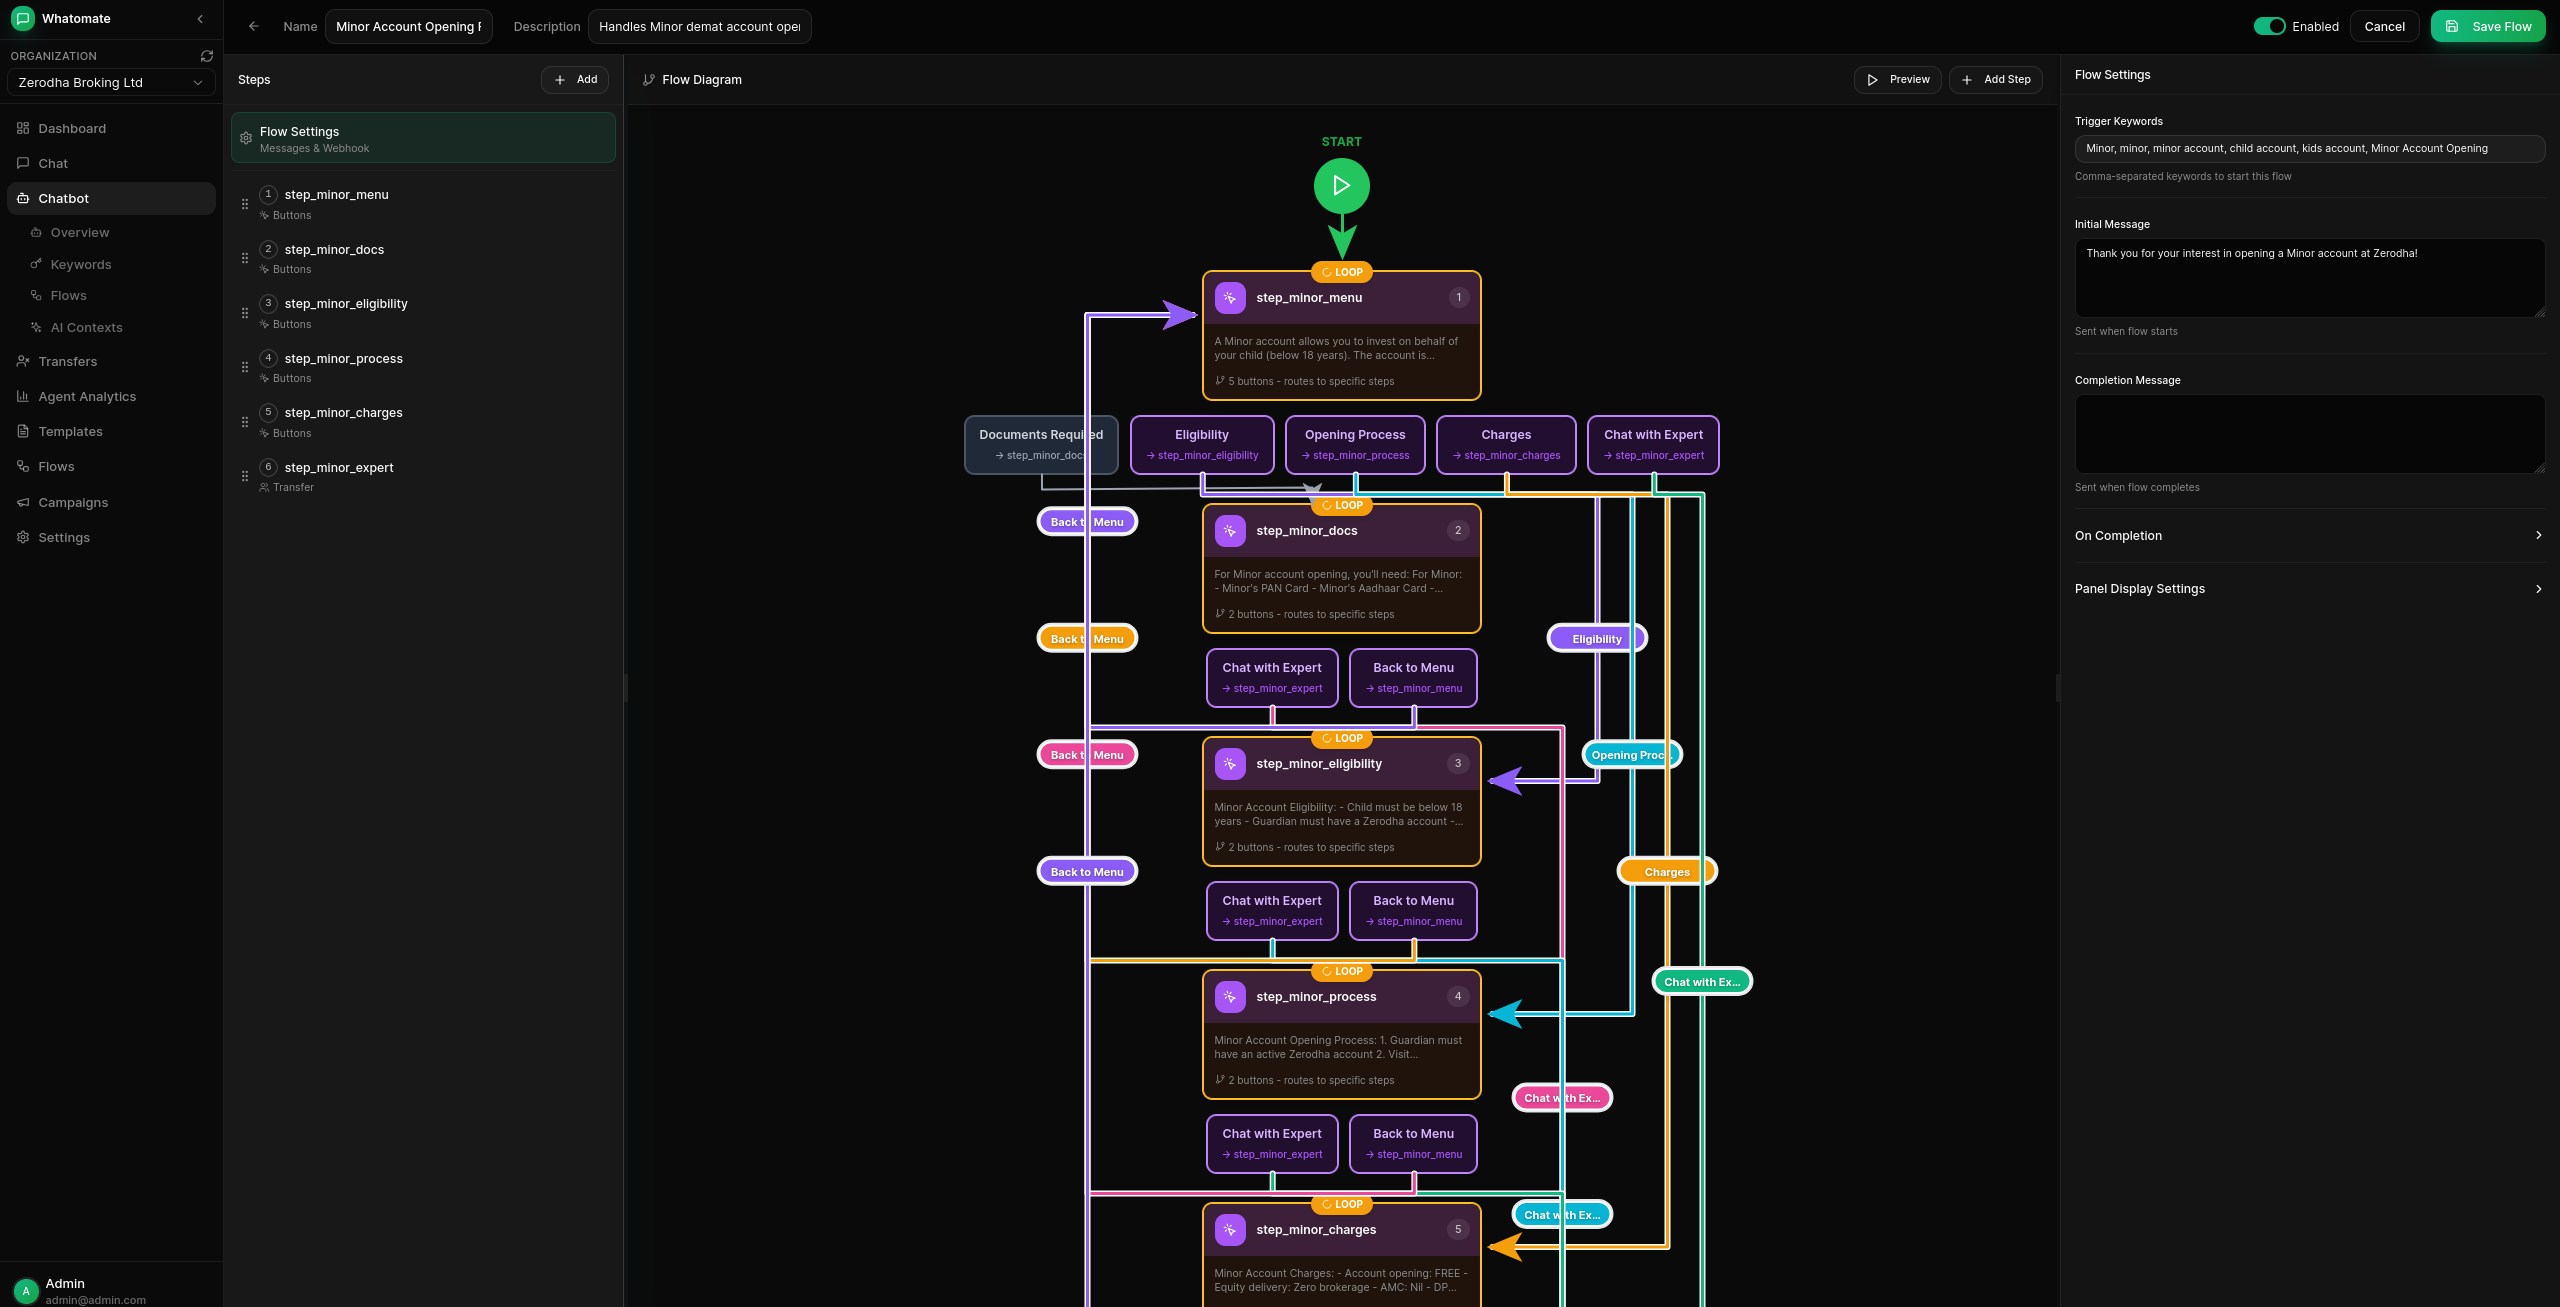
Task: Open Settings from the sidebar gear icon
Action: click(22, 537)
